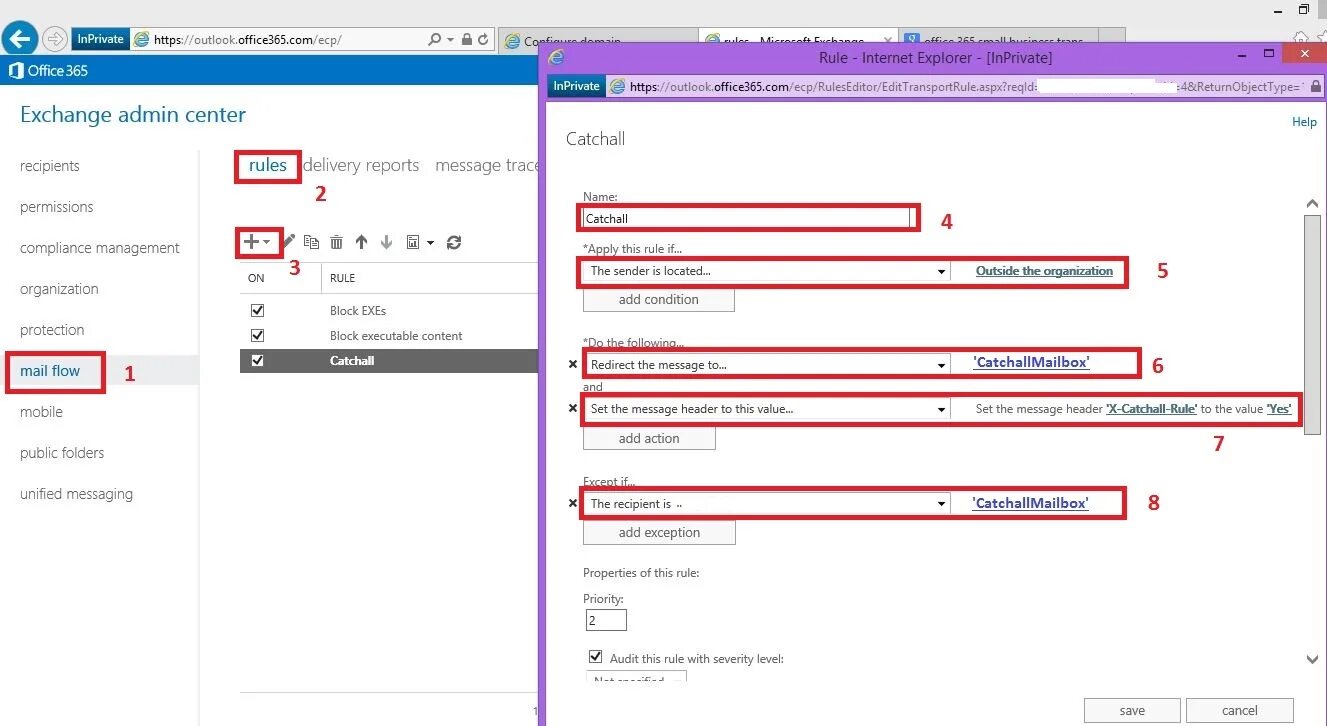Click the greyed Forward arrow in the browser
Screen dimensions: 1327x726
click(54, 39)
